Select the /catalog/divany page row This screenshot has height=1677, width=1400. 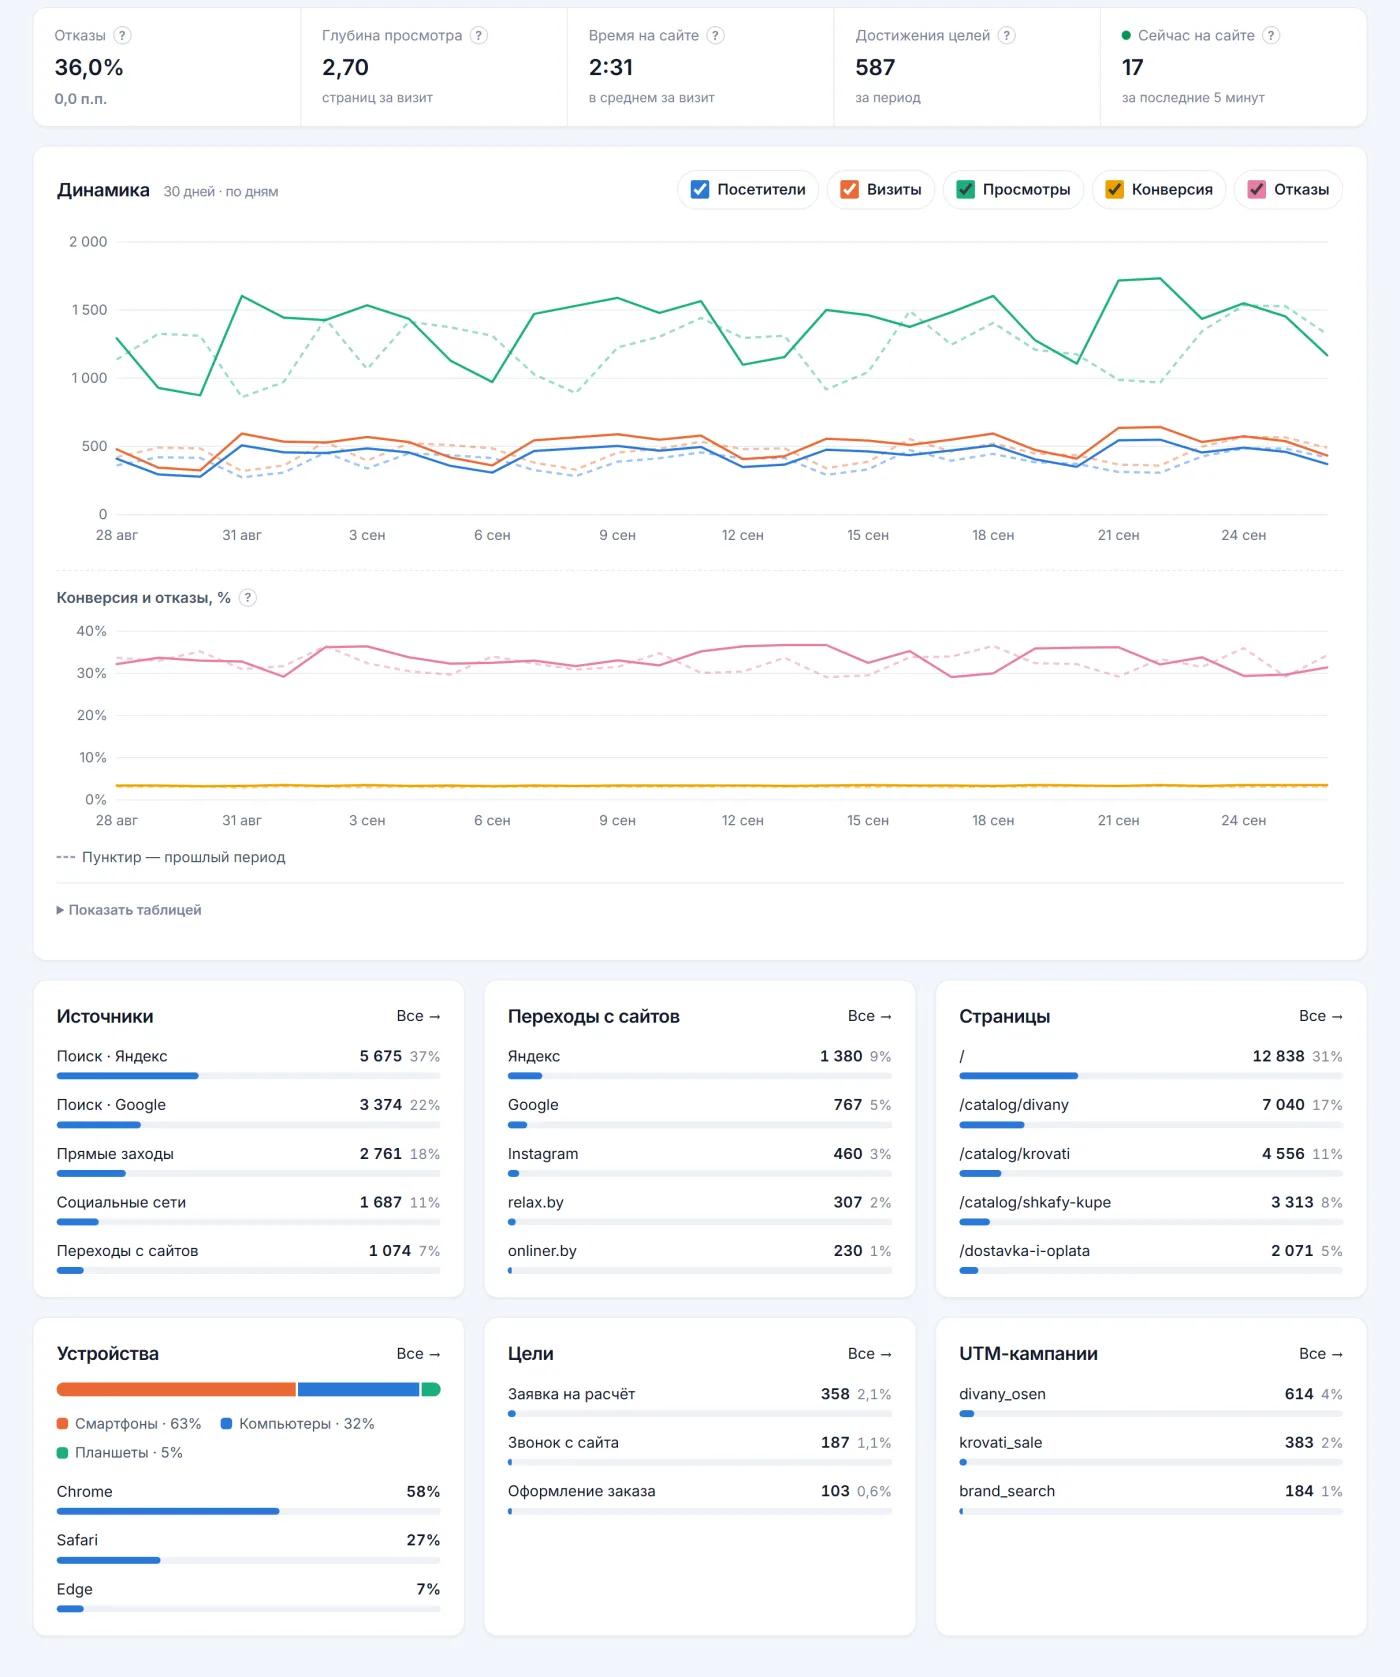pos(1151,1112)
